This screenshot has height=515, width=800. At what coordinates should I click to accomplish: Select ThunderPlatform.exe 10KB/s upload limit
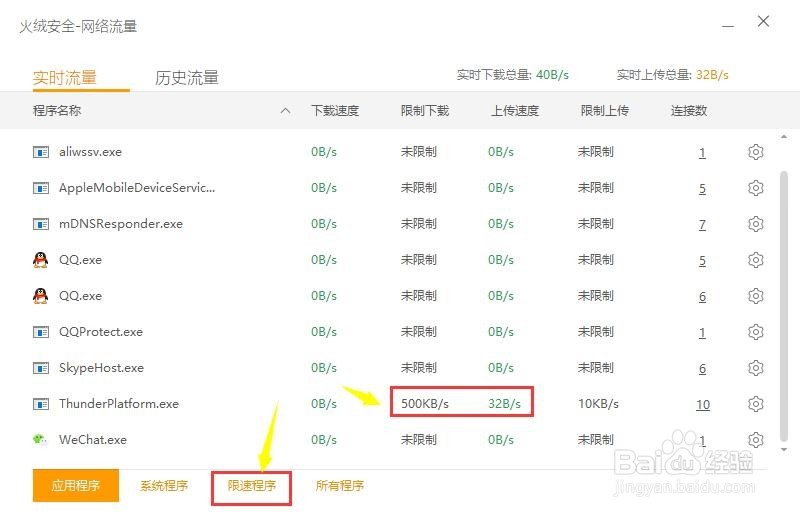tap(598, 404)
